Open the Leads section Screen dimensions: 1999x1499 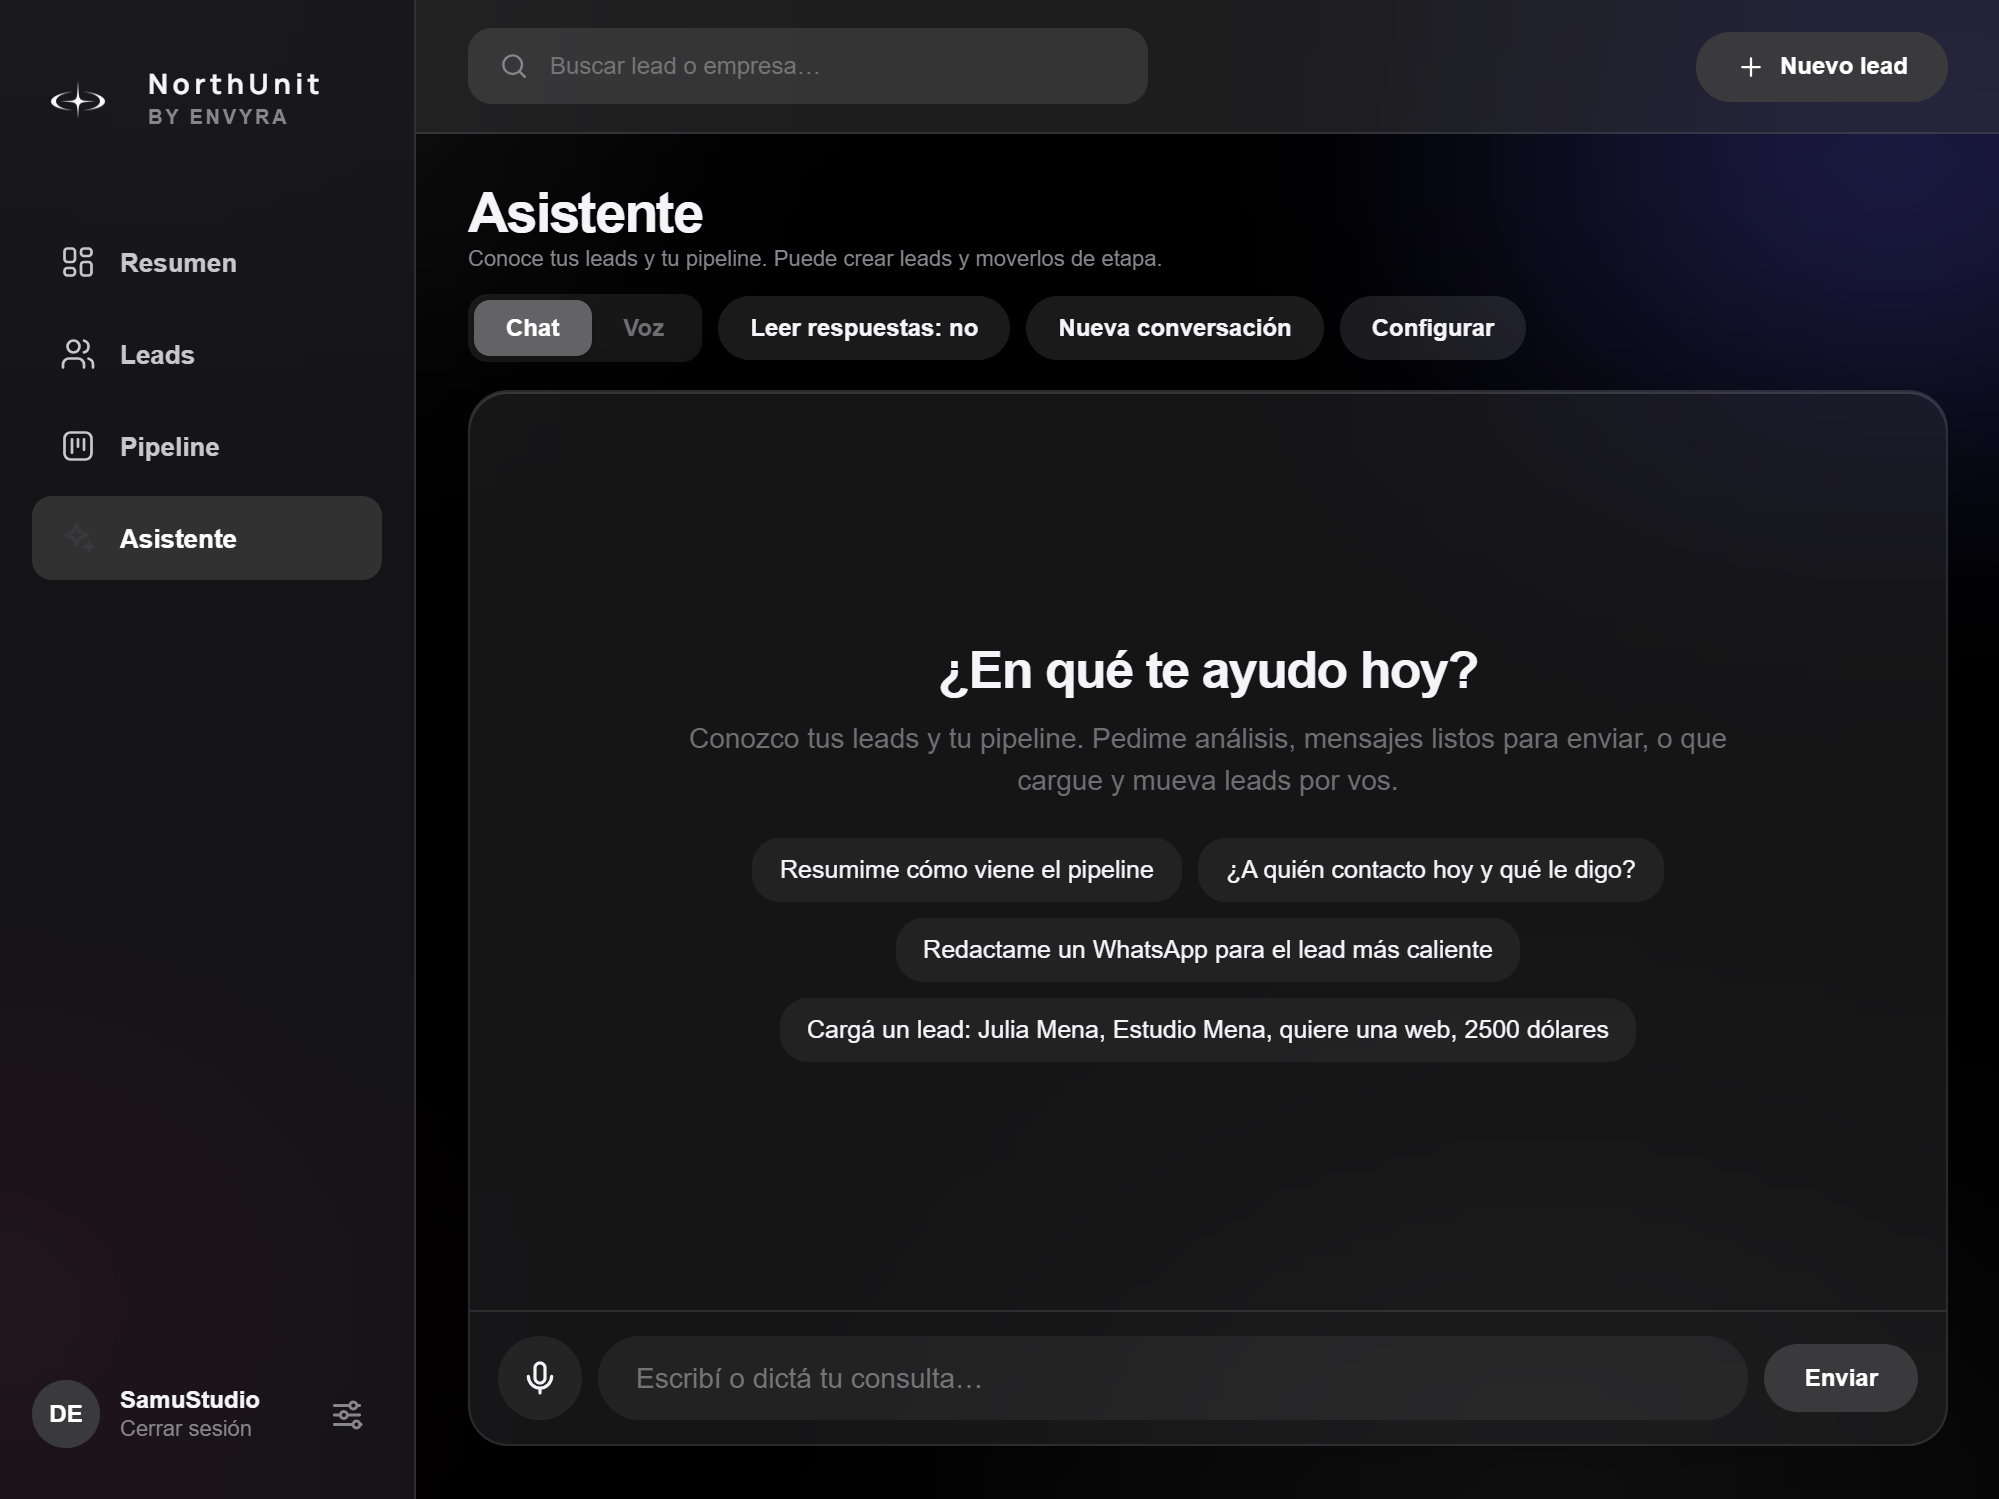click(x=207, y=355)
